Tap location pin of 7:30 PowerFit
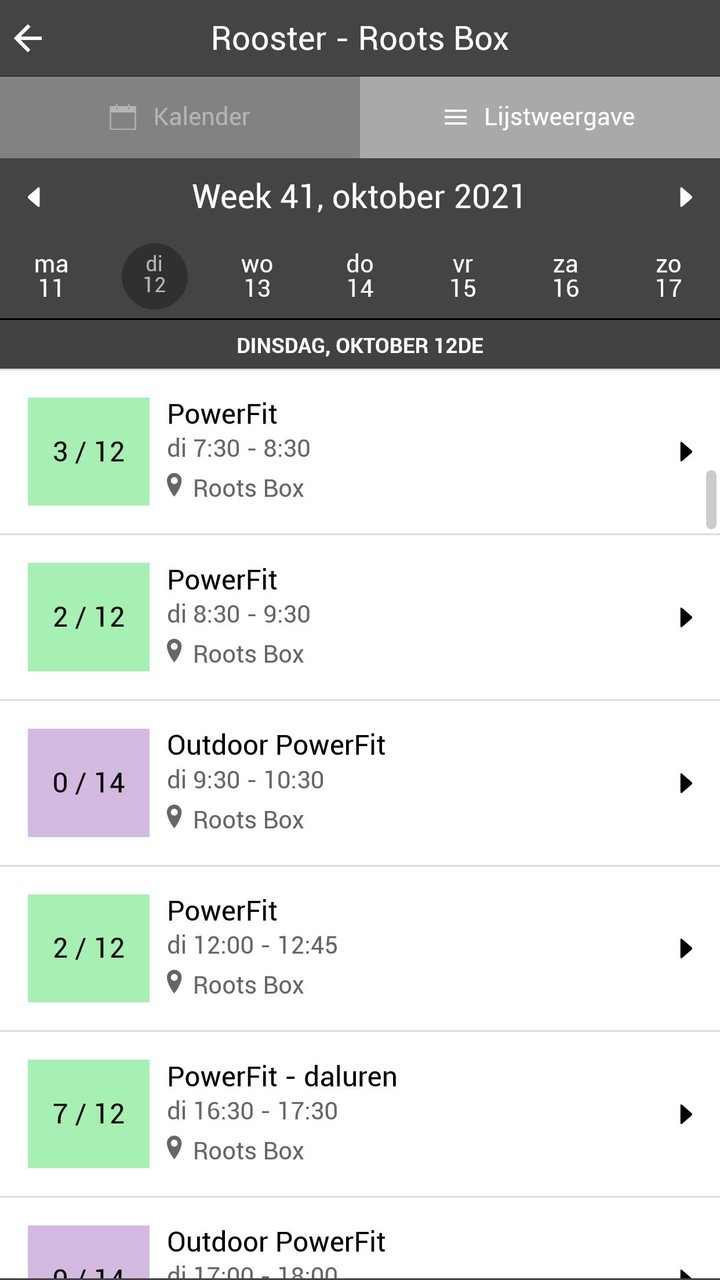 175,487
